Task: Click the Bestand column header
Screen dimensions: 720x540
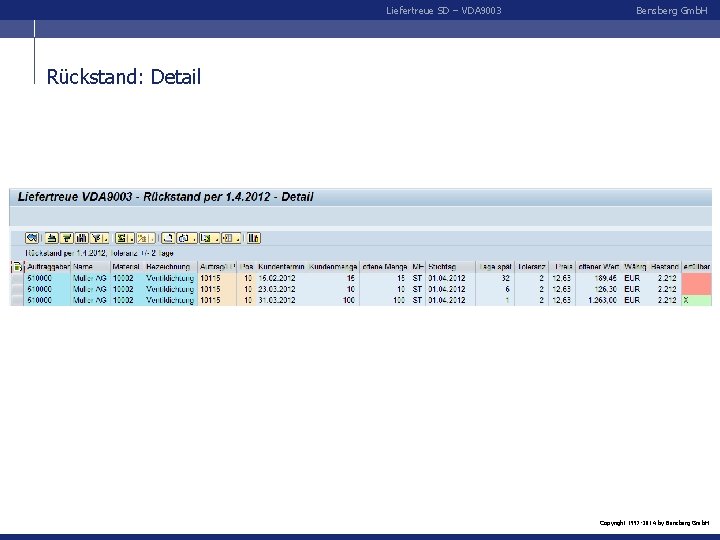Action: [664, 266]
